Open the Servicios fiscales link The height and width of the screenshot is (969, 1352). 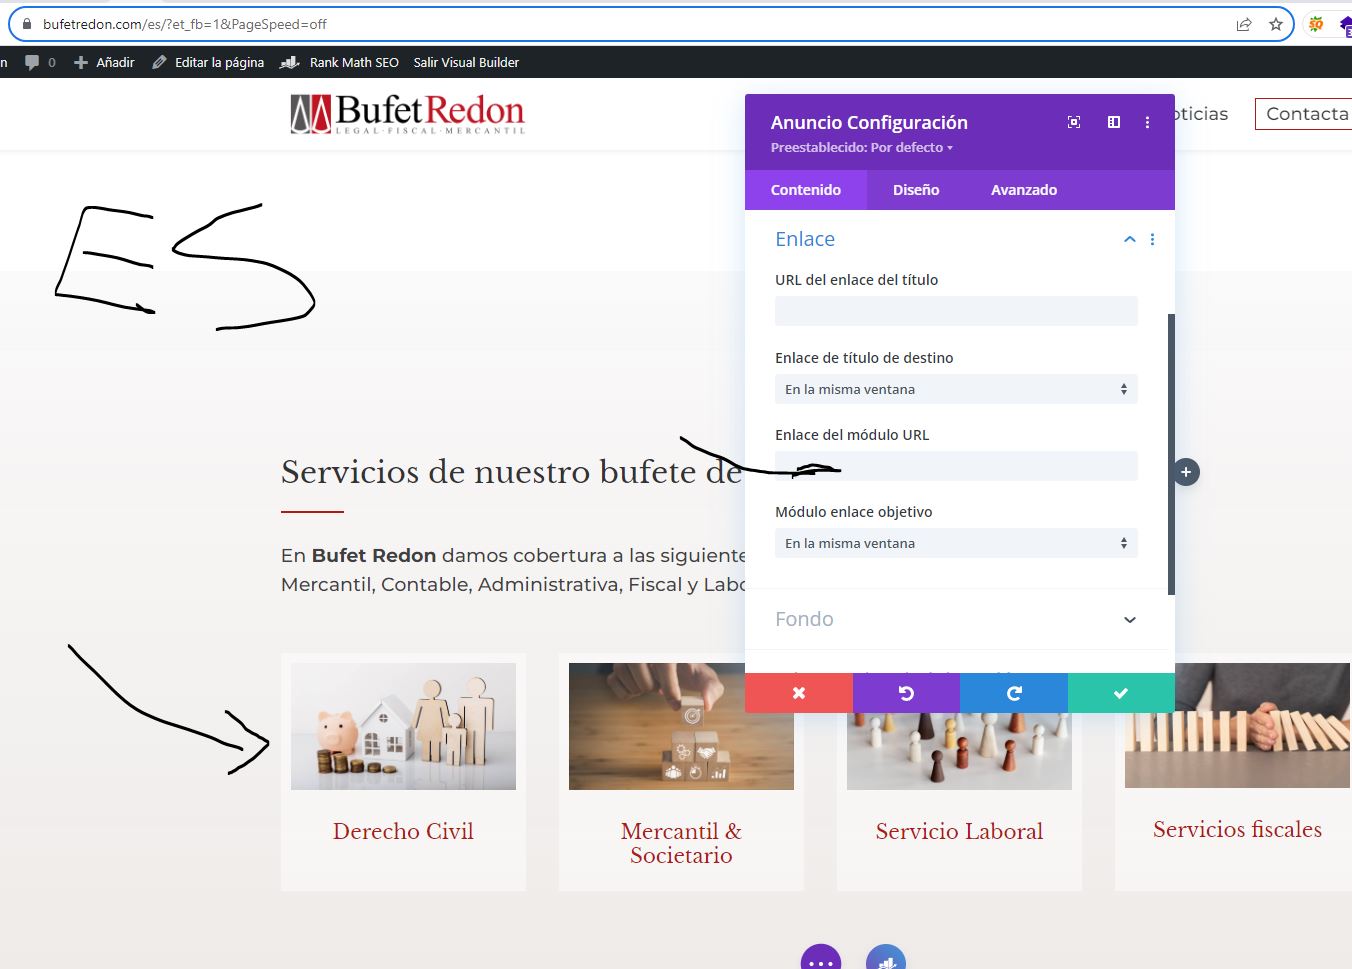coord(1237,829)
